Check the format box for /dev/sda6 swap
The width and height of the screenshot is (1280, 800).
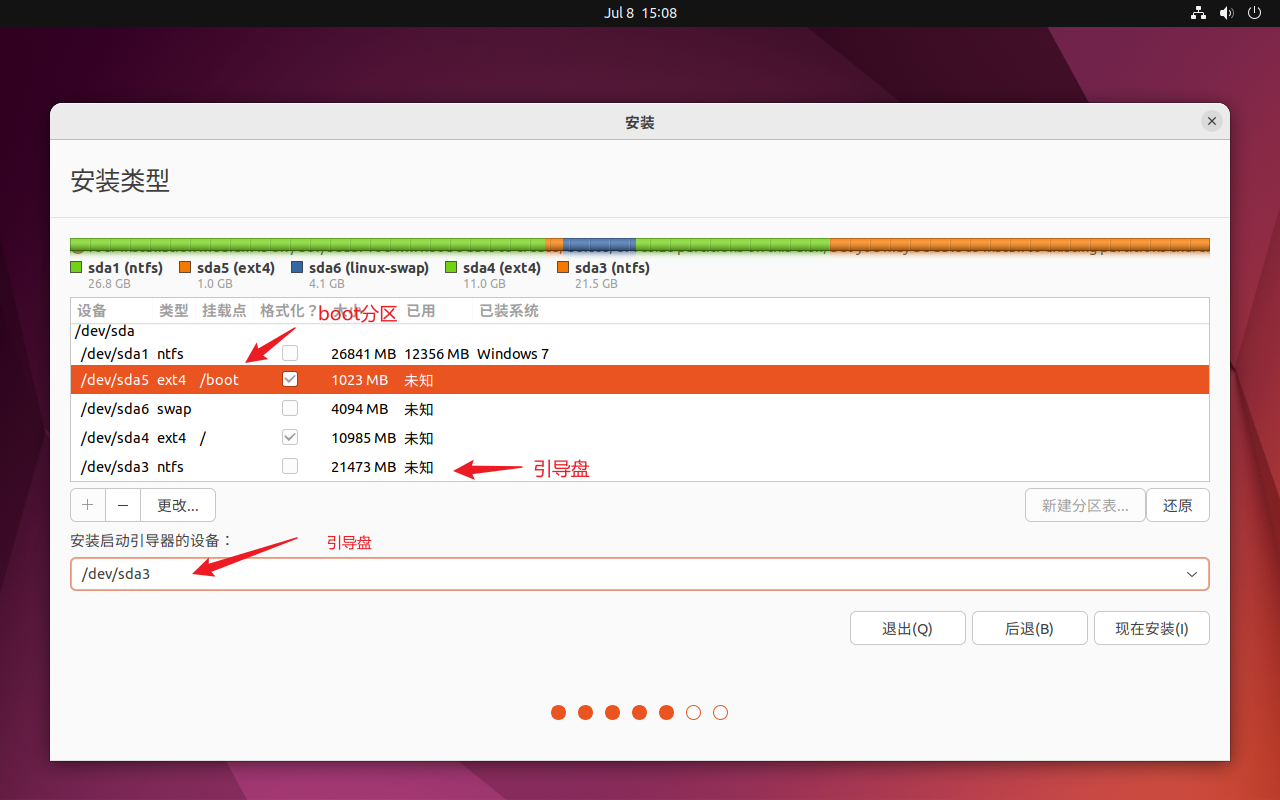[290, 408]
